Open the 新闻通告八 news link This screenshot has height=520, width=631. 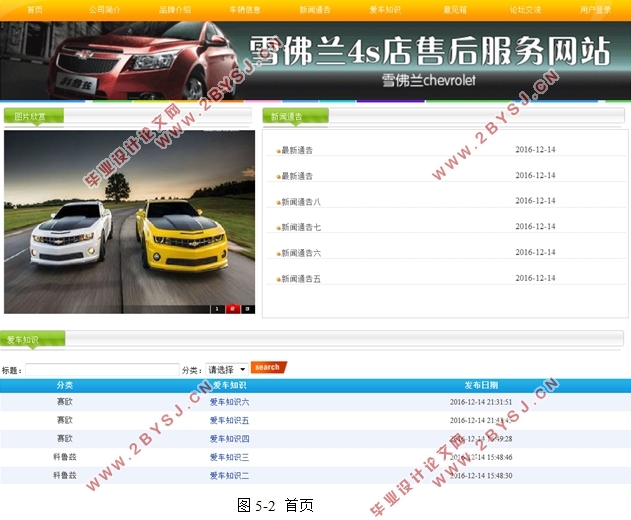pos(301,202)
